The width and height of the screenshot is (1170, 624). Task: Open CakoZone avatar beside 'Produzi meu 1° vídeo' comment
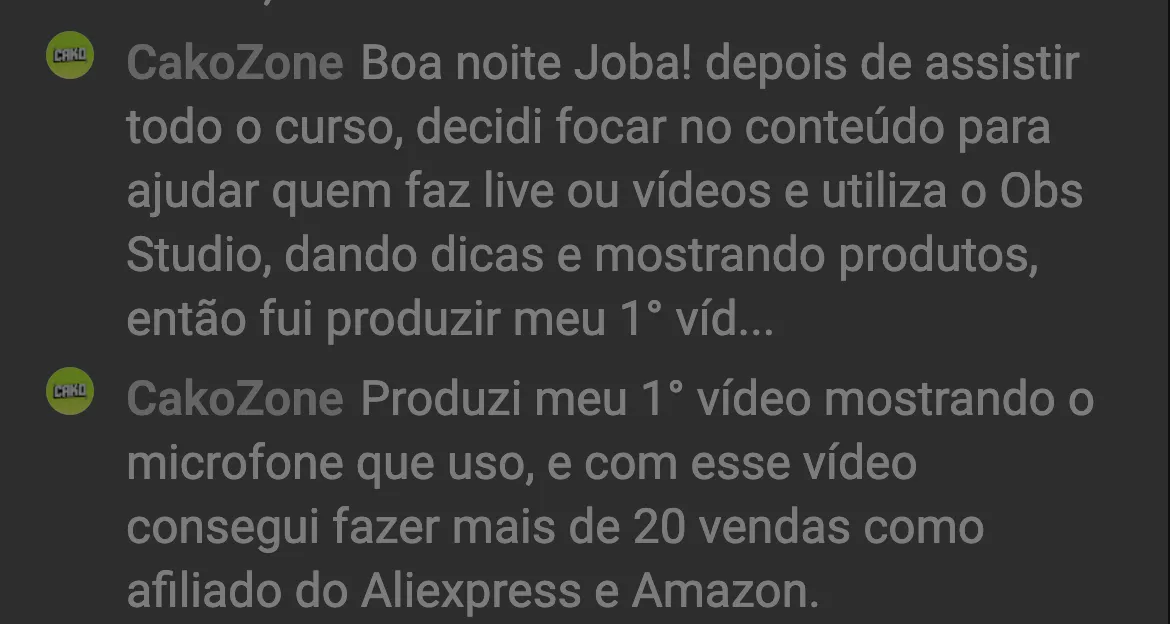(70, 390)
